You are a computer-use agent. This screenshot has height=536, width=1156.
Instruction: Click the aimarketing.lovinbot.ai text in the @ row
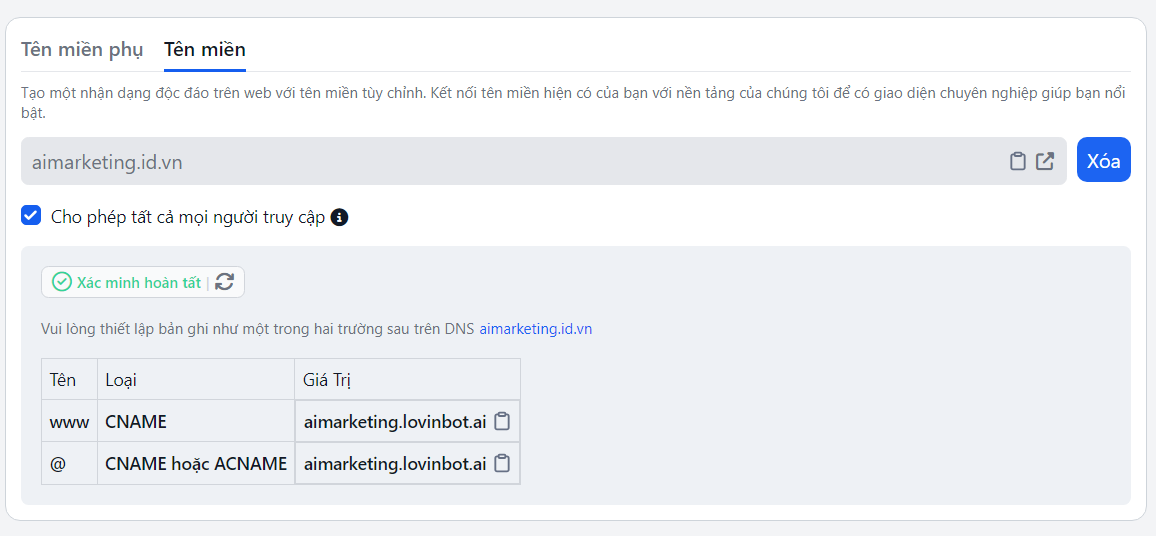pyautogui.click(x=395, y=464)
